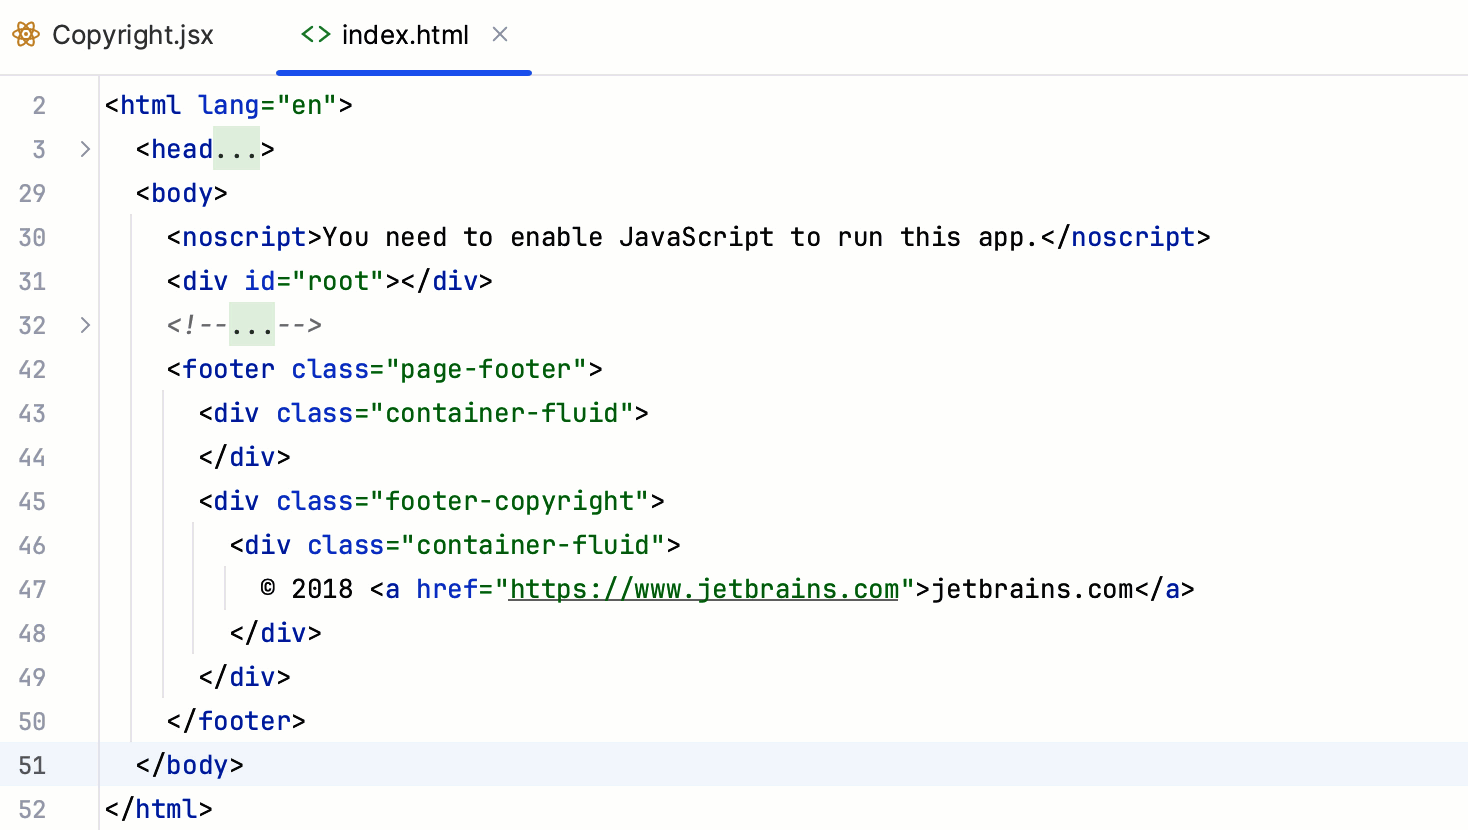
Task: Expand the folded head element on line 3
Action: coord(85,149)
